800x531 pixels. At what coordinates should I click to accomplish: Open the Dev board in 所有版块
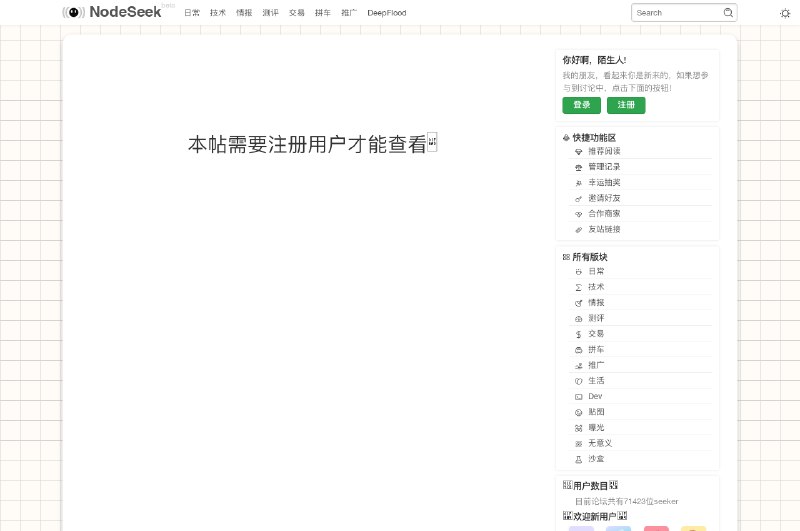(x=595, y=396)
